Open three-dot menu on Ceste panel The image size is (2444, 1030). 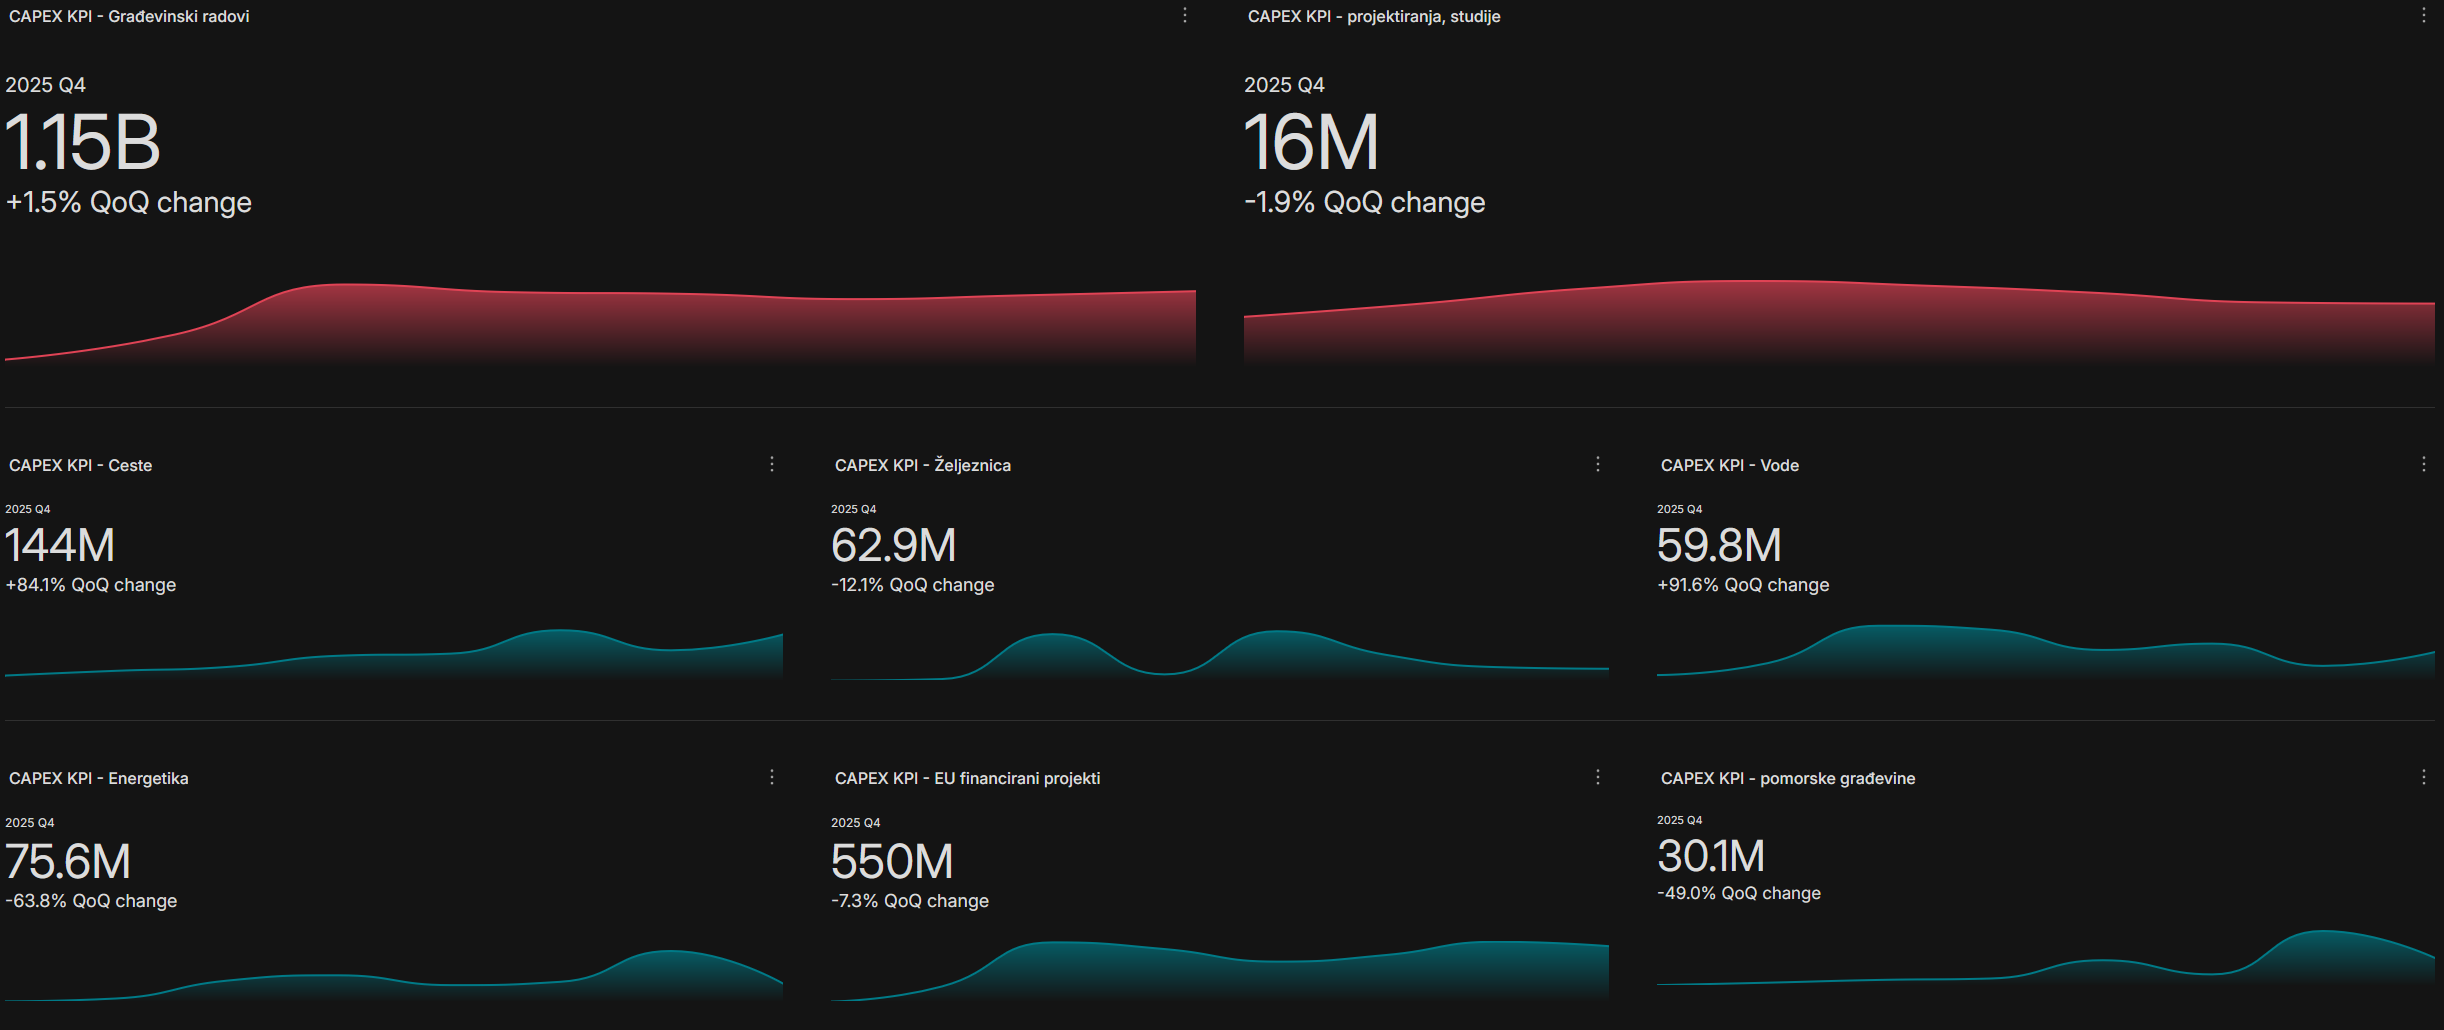[772, 464]
